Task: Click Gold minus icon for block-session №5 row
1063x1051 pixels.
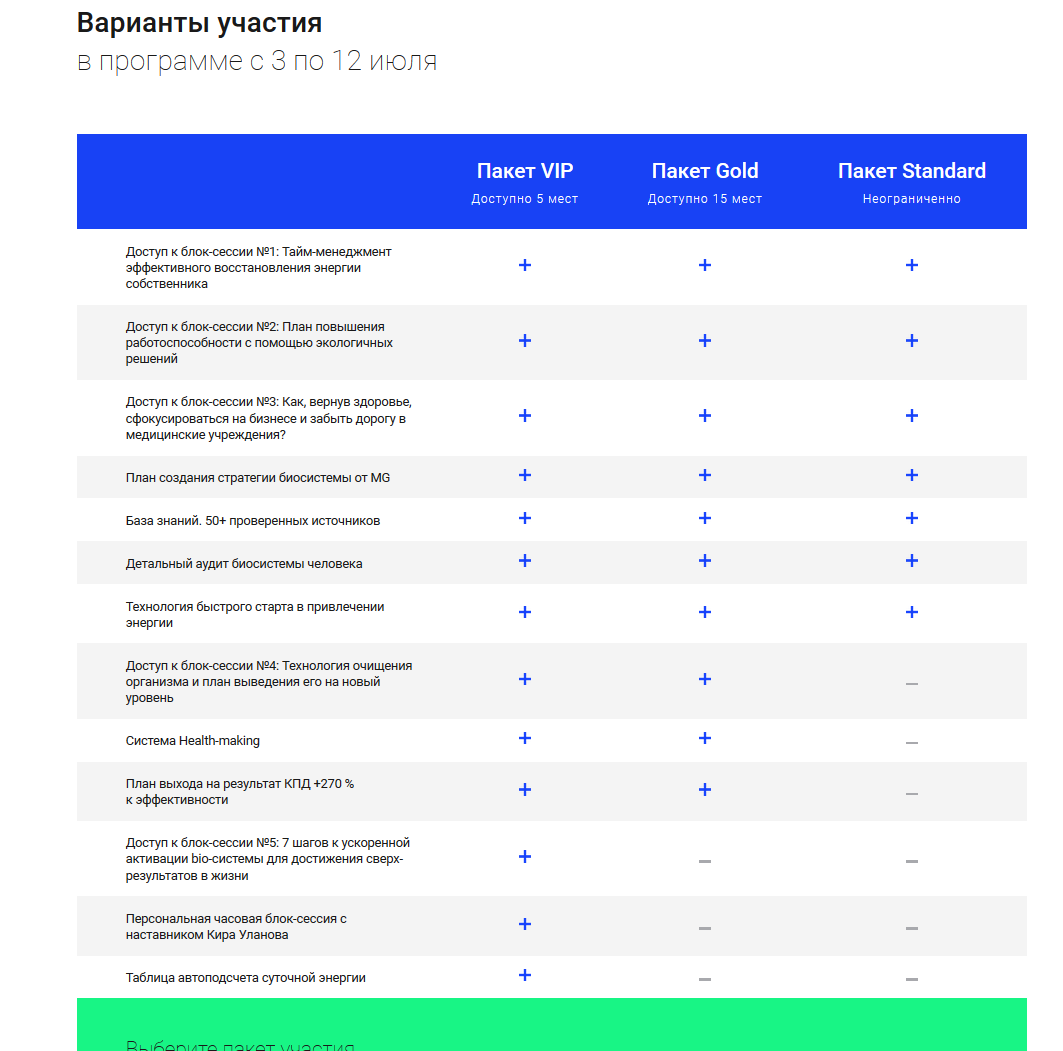Action: pyautogui.click(x=705, y=861)
